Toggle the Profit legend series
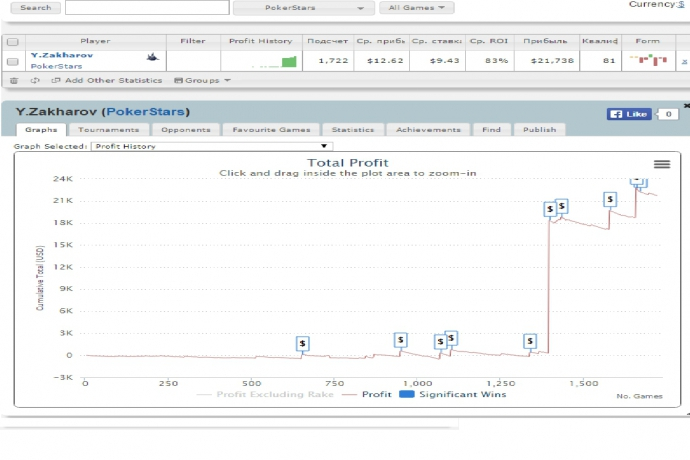 [x=367, y=394]
